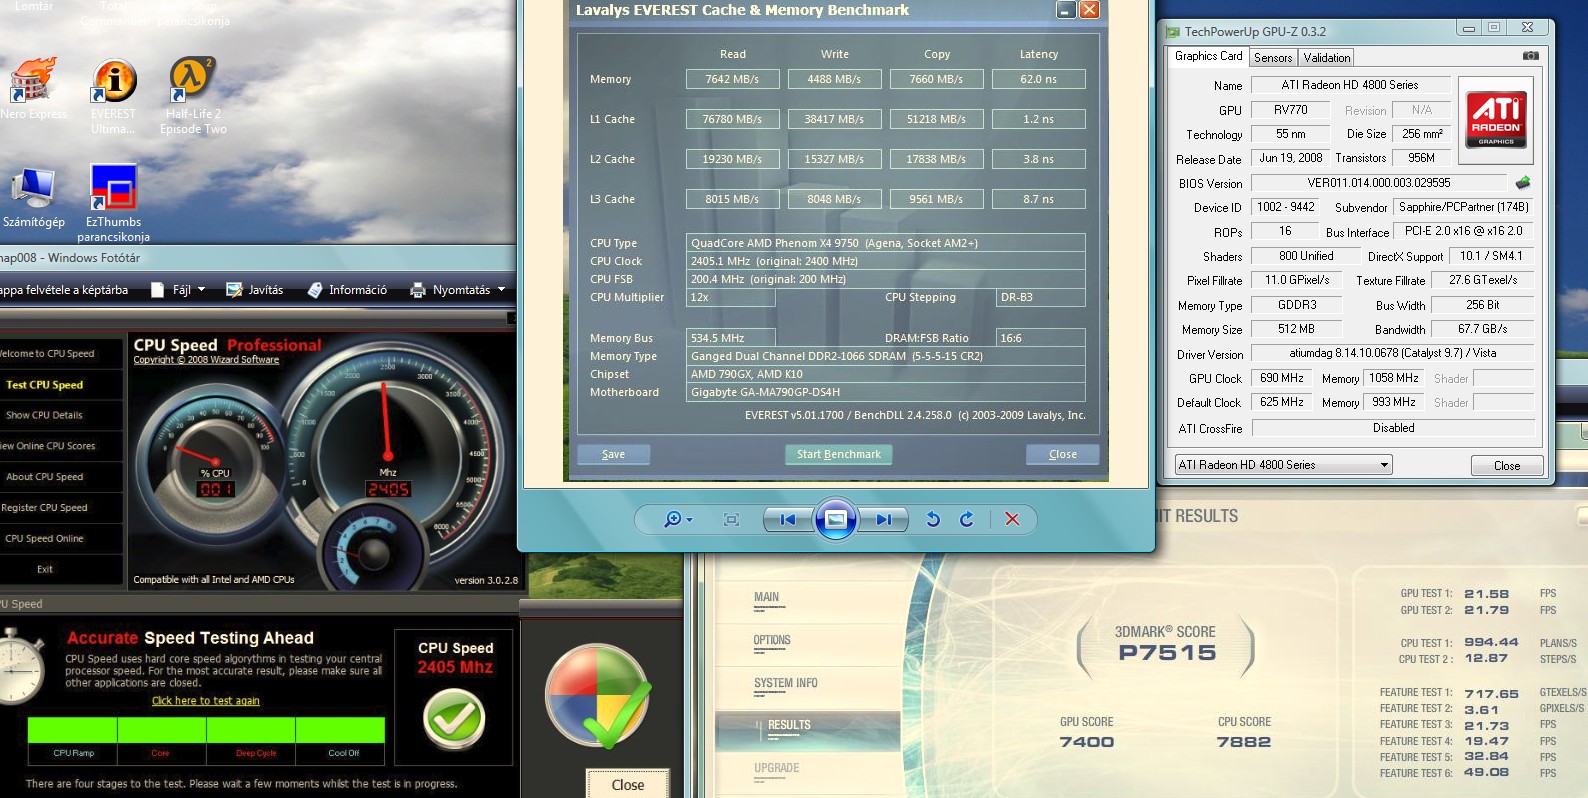
Task: Click the Close button below Windows shield
Action: click(627, 785)
